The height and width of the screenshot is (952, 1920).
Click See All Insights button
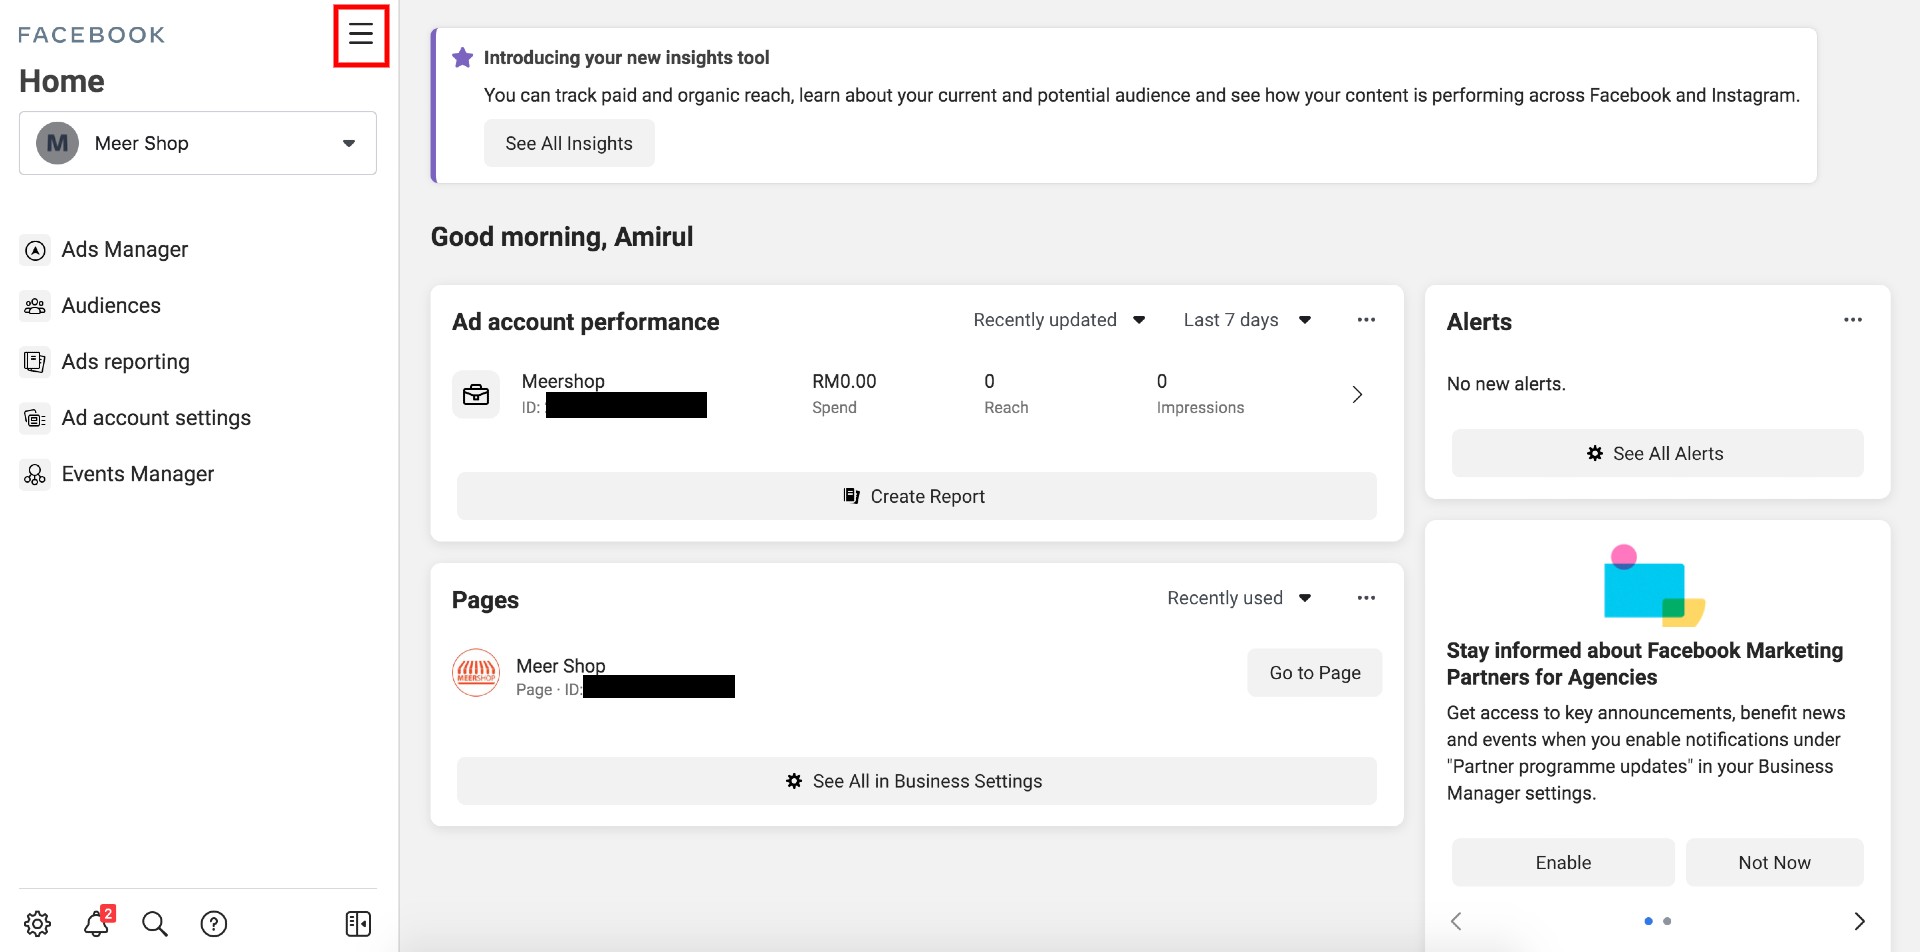(x=569, y=143)
